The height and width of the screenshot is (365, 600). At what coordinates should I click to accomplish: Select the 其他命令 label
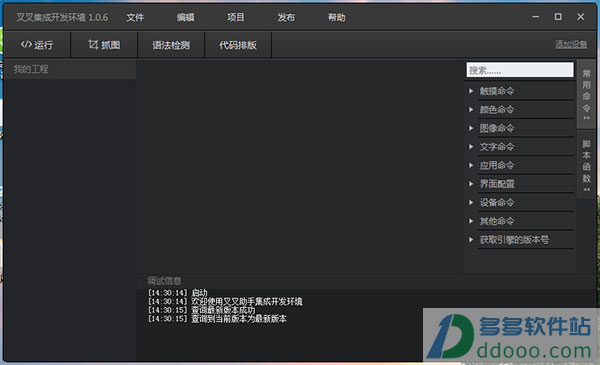click(x=497, y=221)
